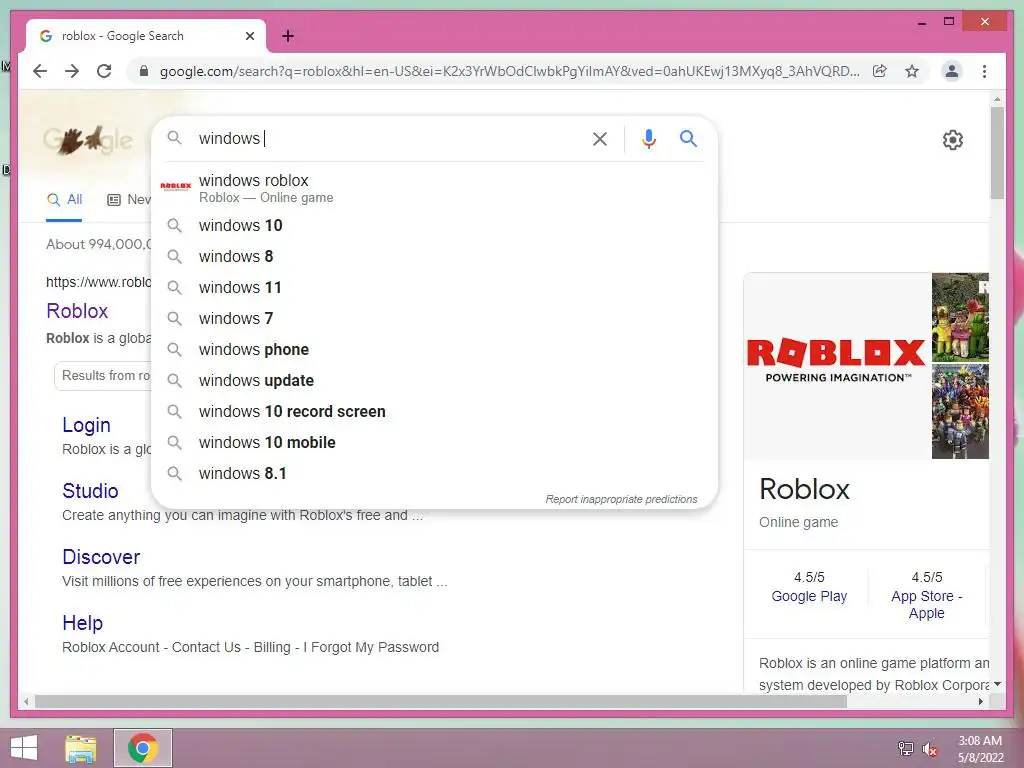Open the Discover sitelink
1024x768 pixels.
(101, 557)
